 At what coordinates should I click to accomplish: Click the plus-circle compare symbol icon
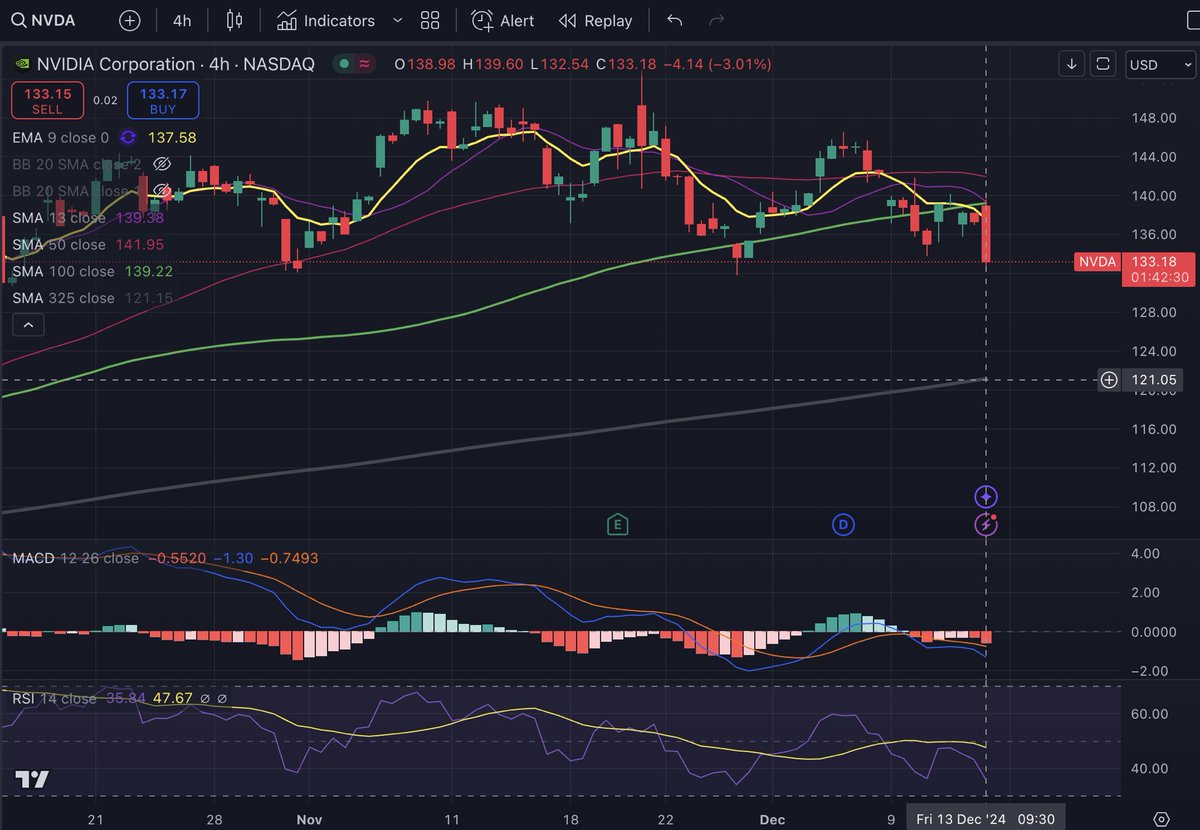pos(130,20)
